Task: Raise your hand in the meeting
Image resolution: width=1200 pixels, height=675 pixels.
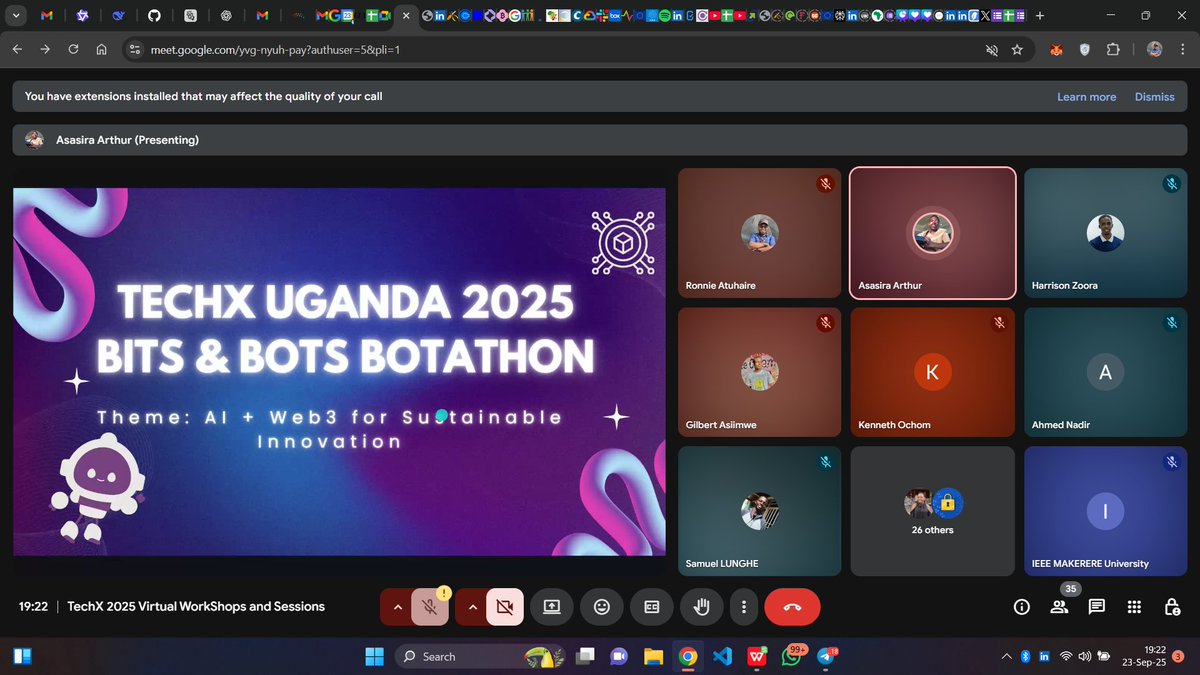Action: (x=701, y=606)
